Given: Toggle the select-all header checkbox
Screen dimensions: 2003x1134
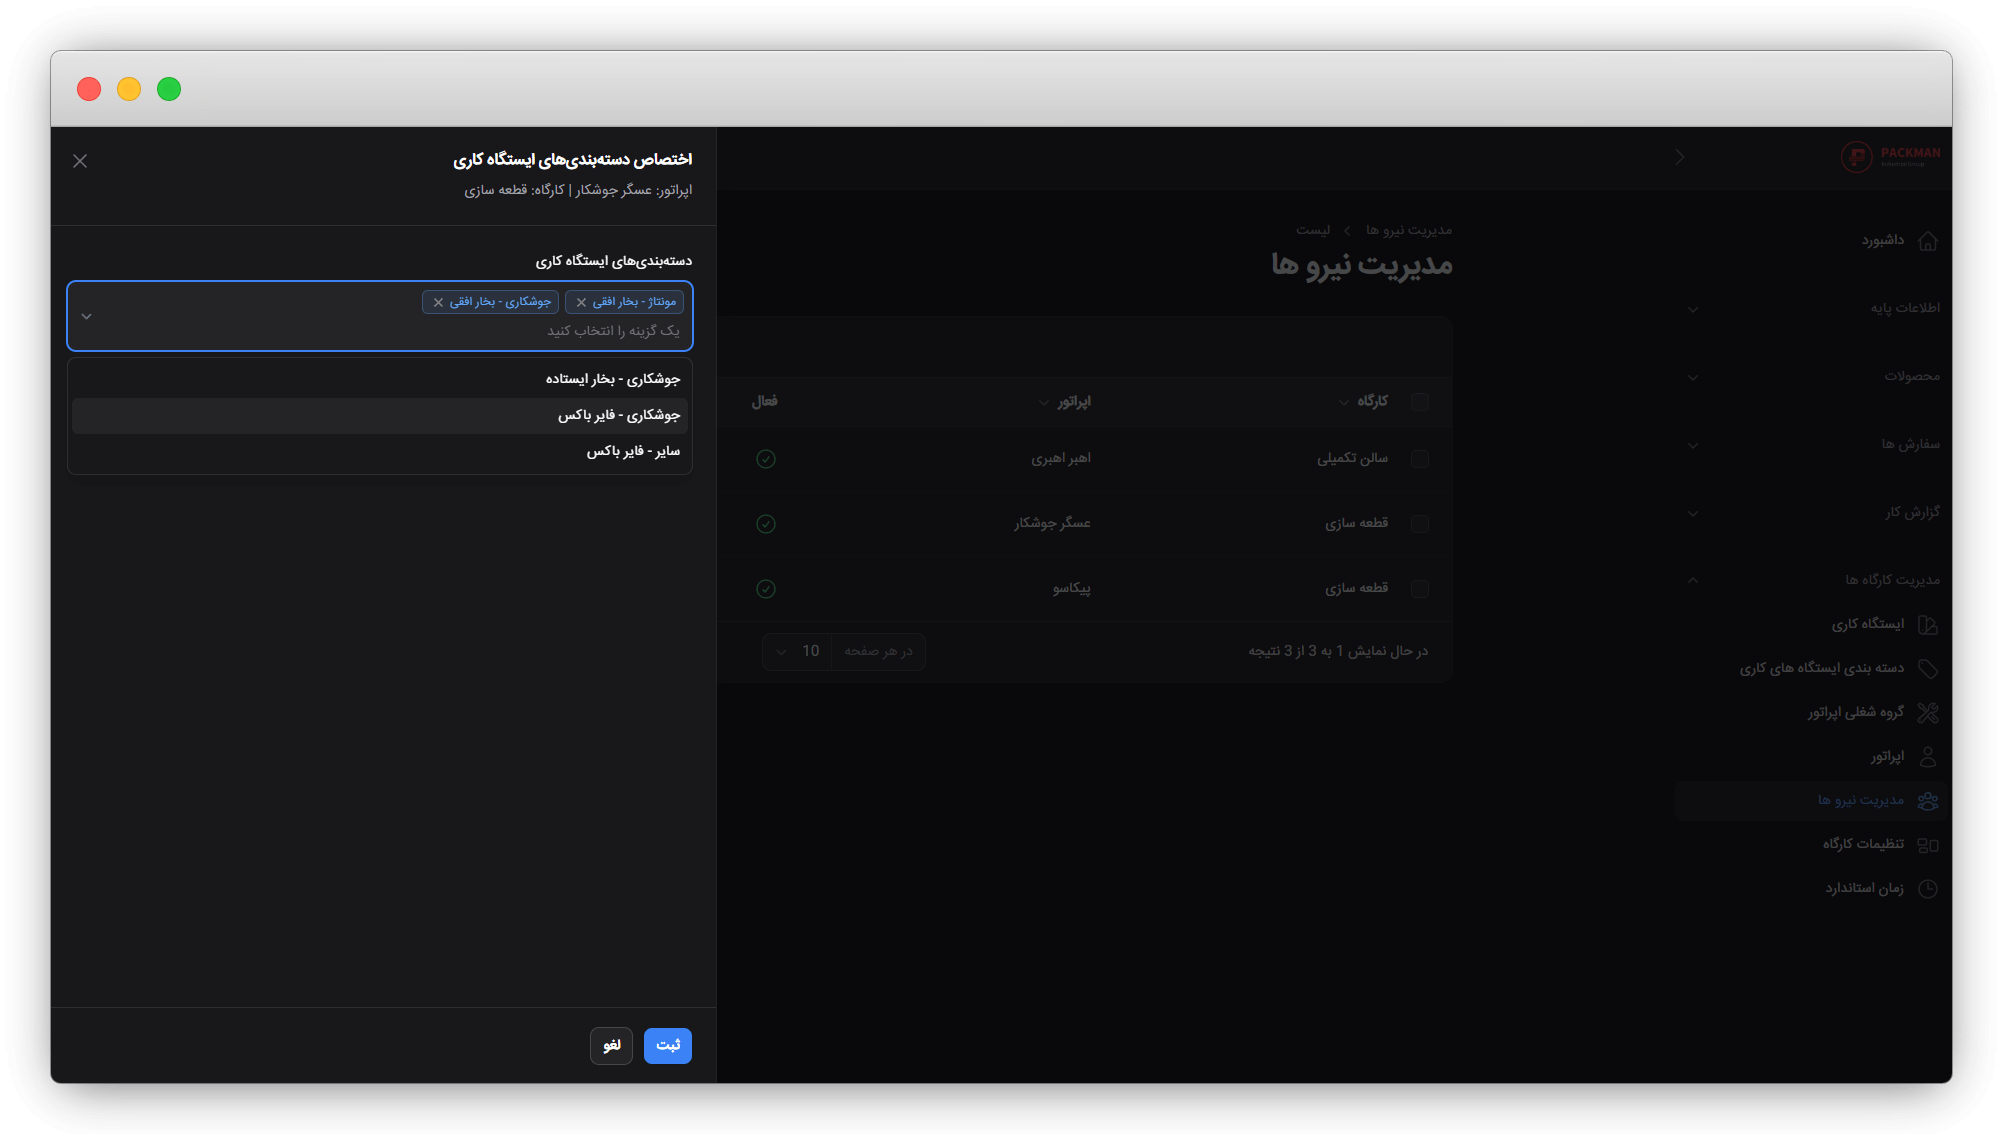Looking at the screenshot, I should (x=1419, y=402).
